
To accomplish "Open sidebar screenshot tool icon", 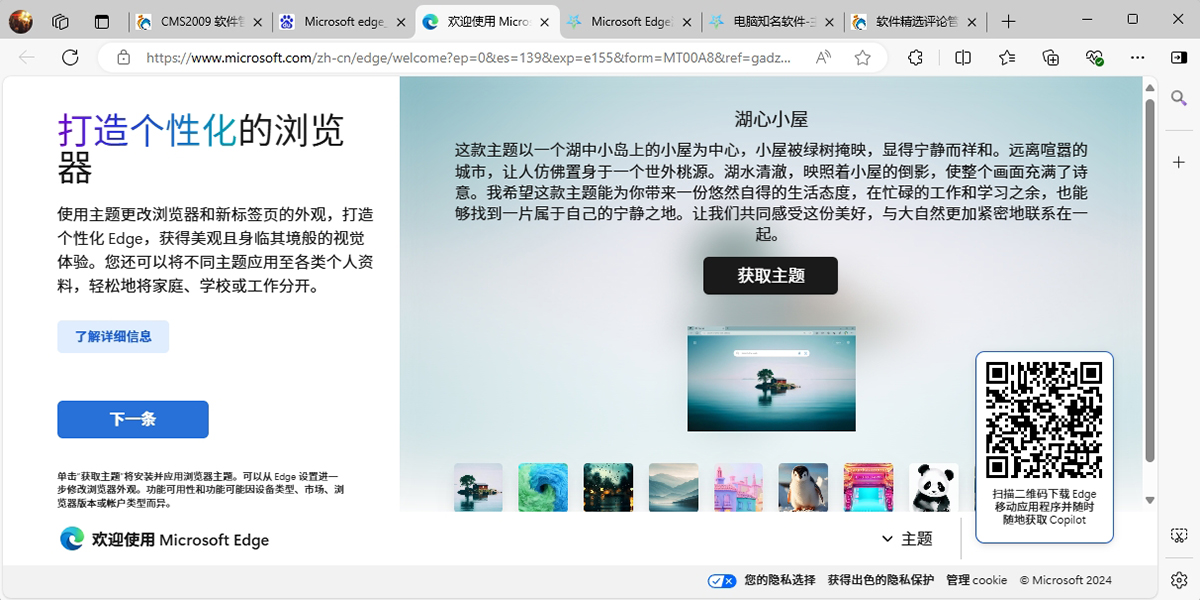I will point(1179,538).
